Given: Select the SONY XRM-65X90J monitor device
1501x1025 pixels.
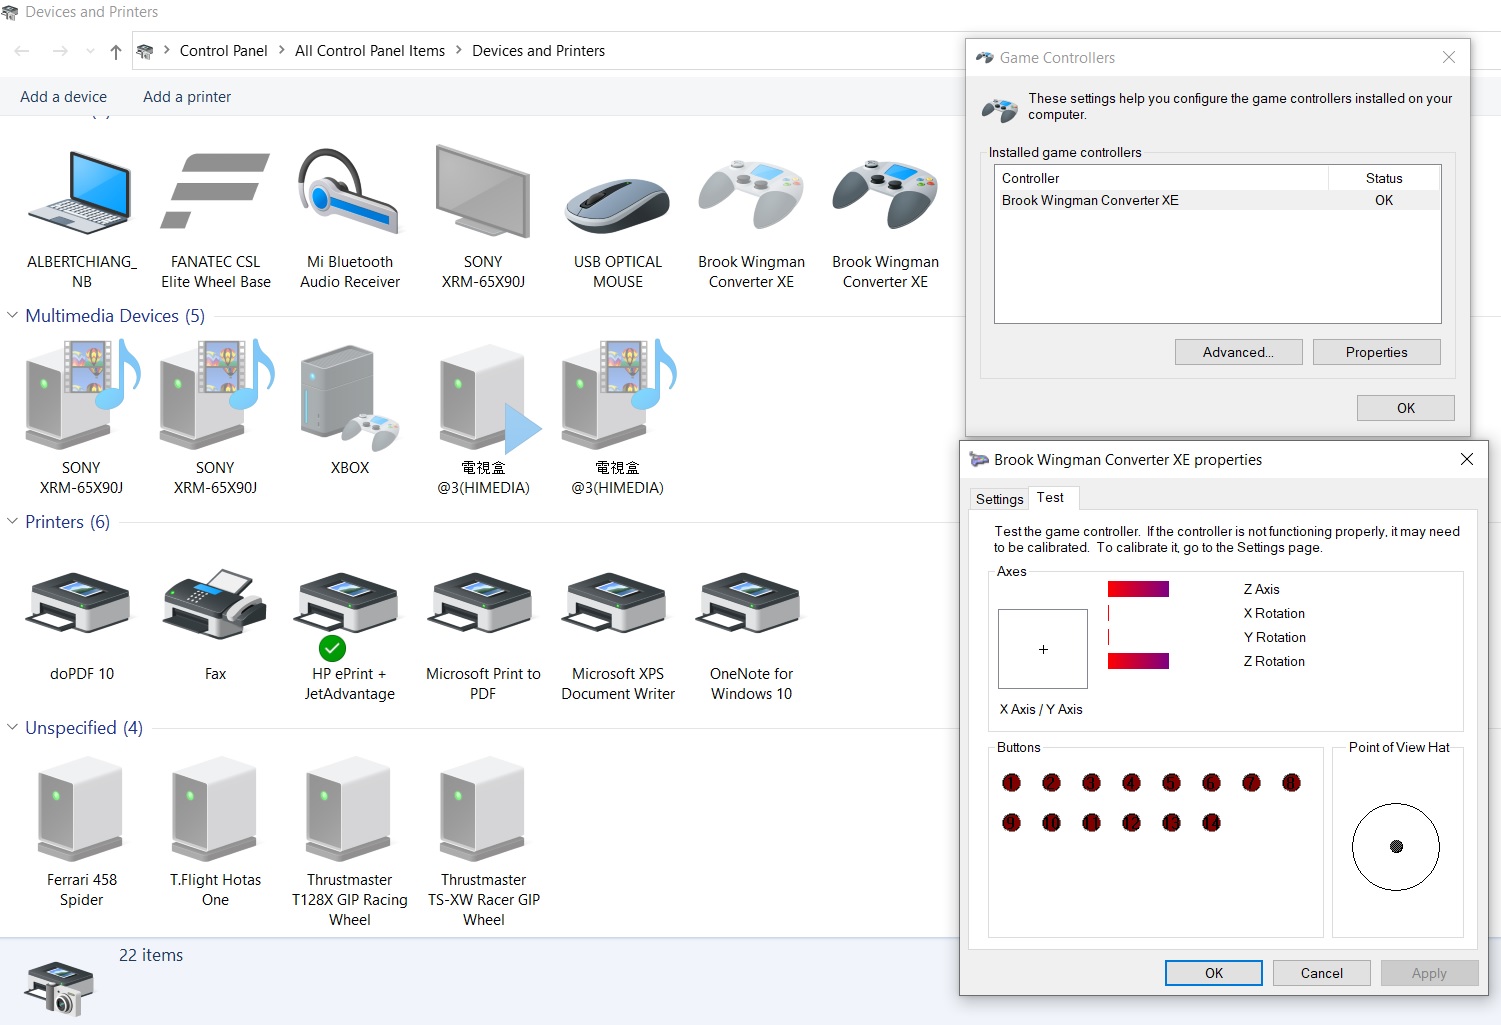Looking at the screenshot, I should pos(483,218).
